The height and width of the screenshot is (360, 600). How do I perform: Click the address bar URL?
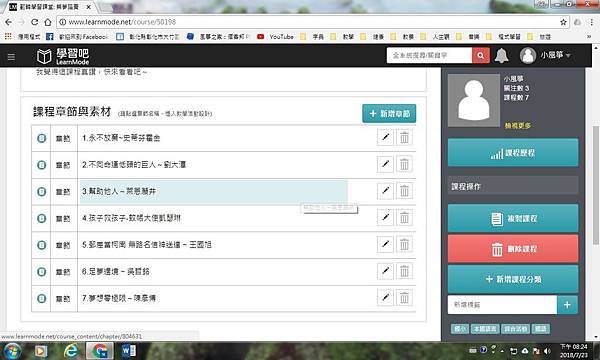[122, 22]
